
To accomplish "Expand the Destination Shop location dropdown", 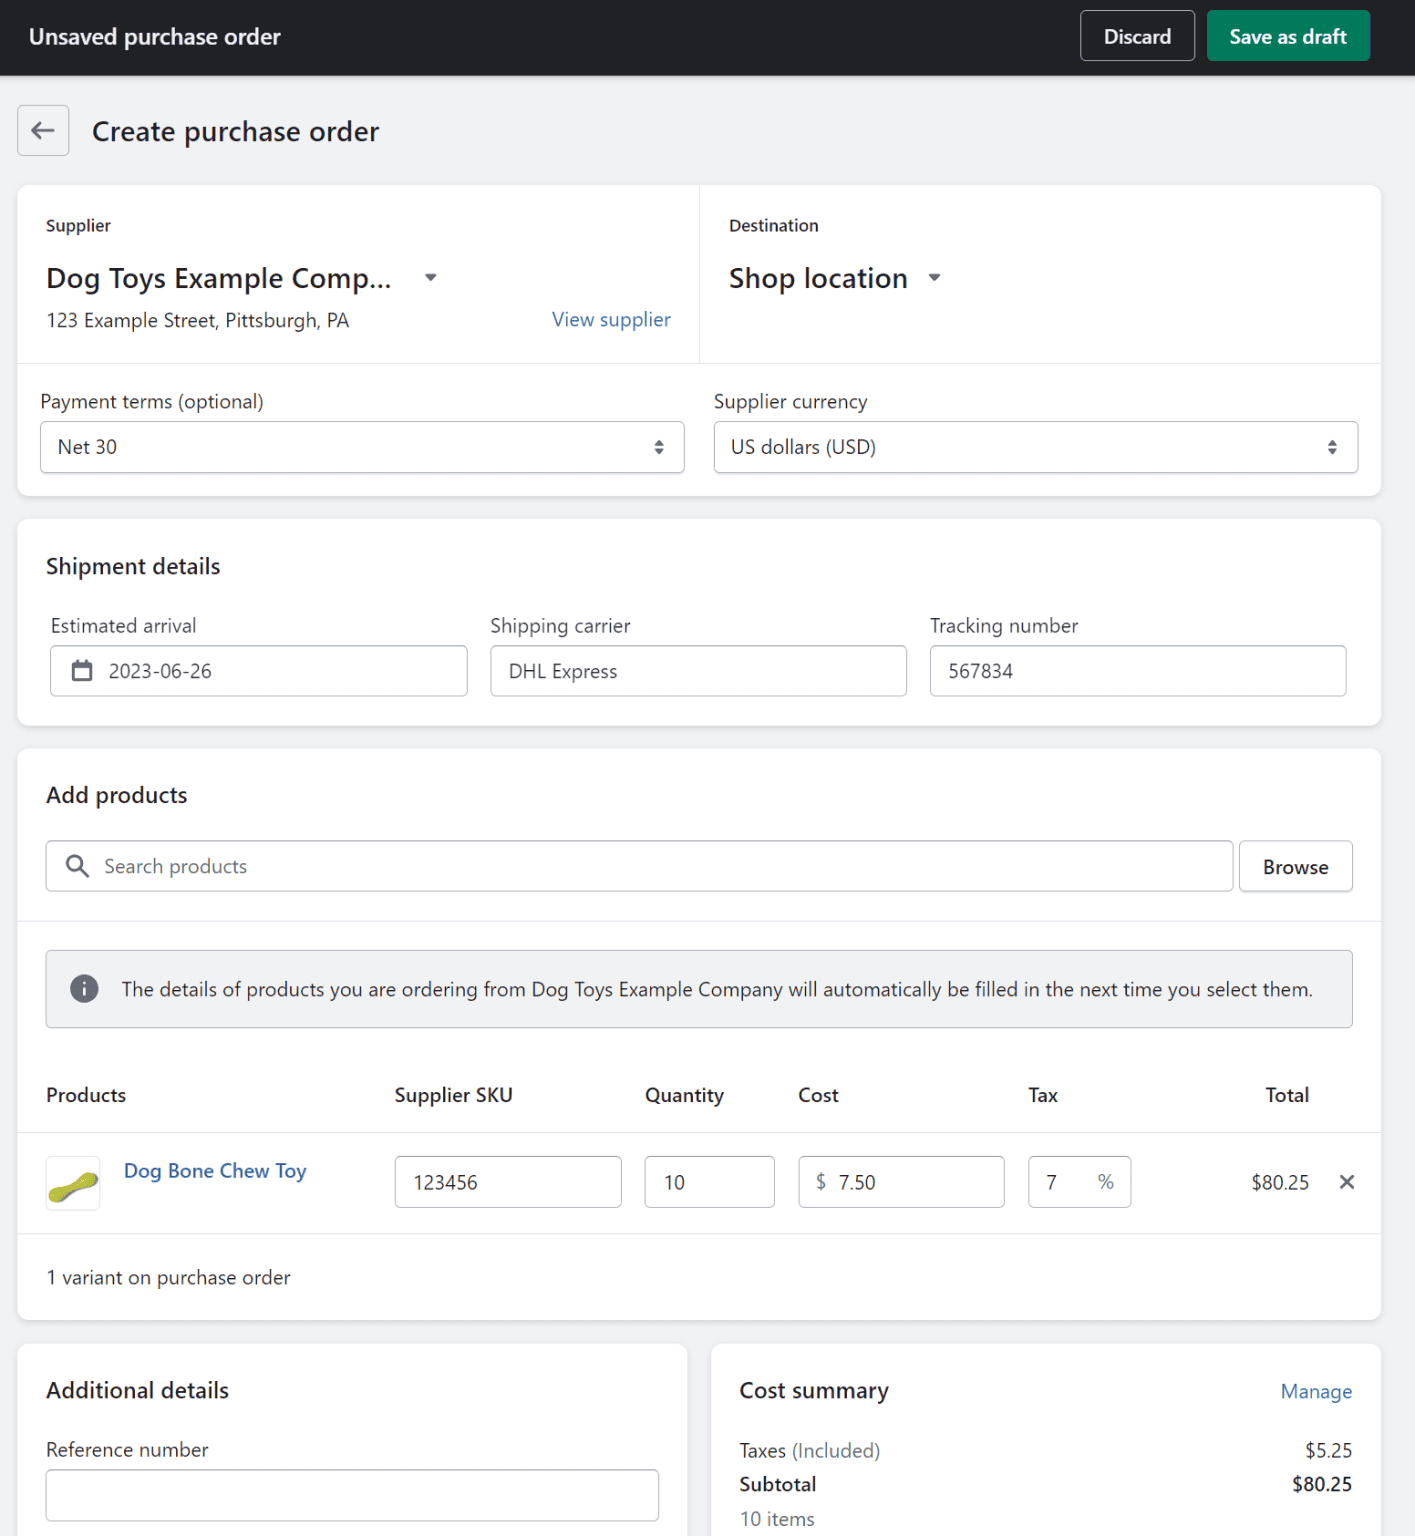I will [934, 278].
